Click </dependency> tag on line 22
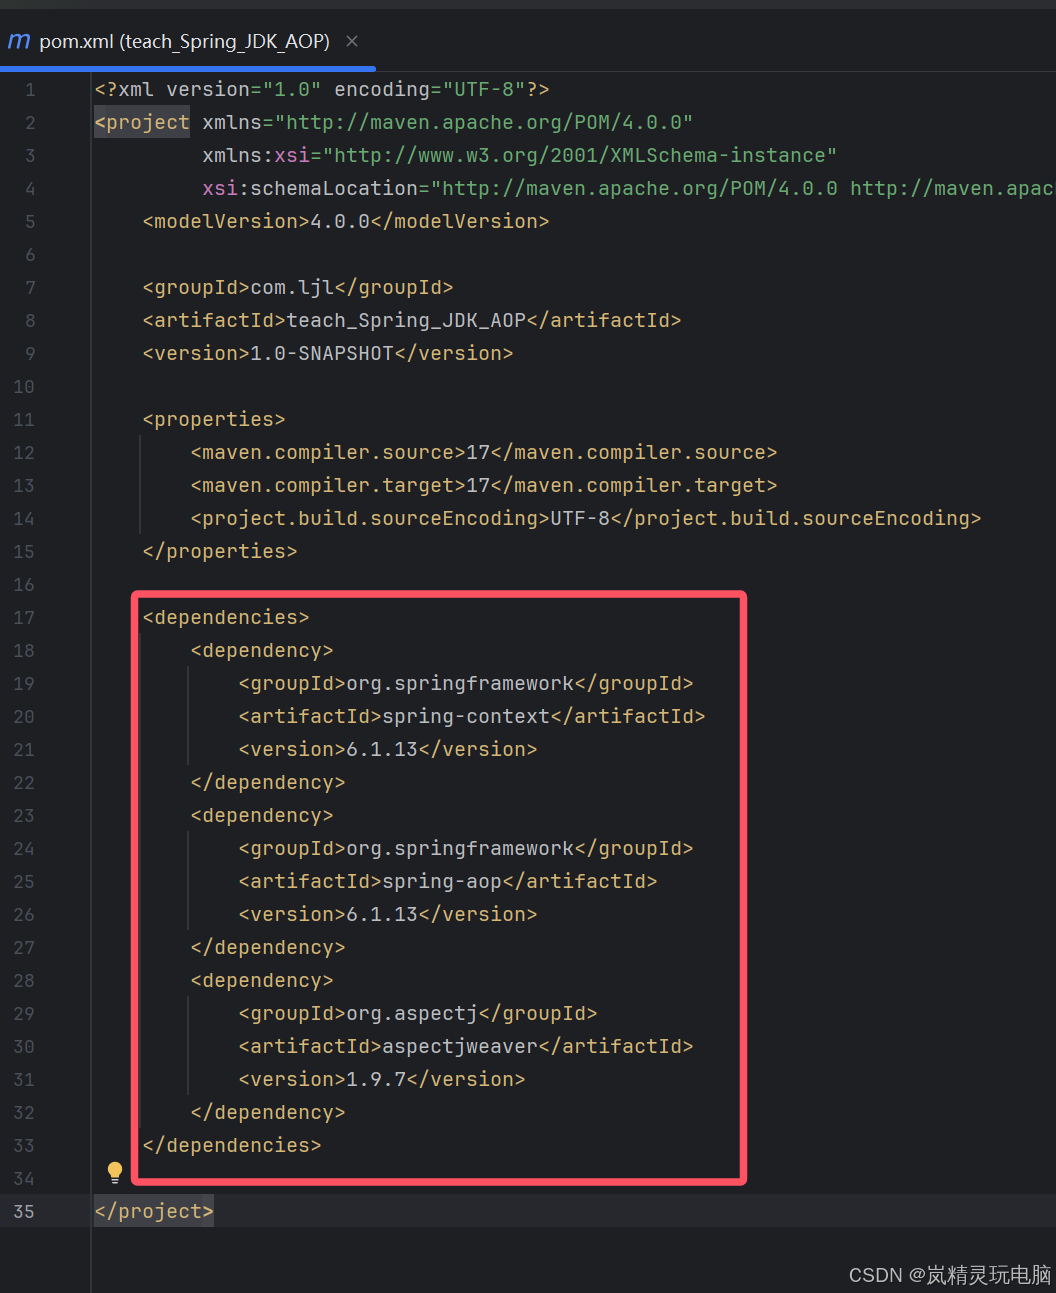This screenshot has height=1293, width=1056. click(268, 782)
